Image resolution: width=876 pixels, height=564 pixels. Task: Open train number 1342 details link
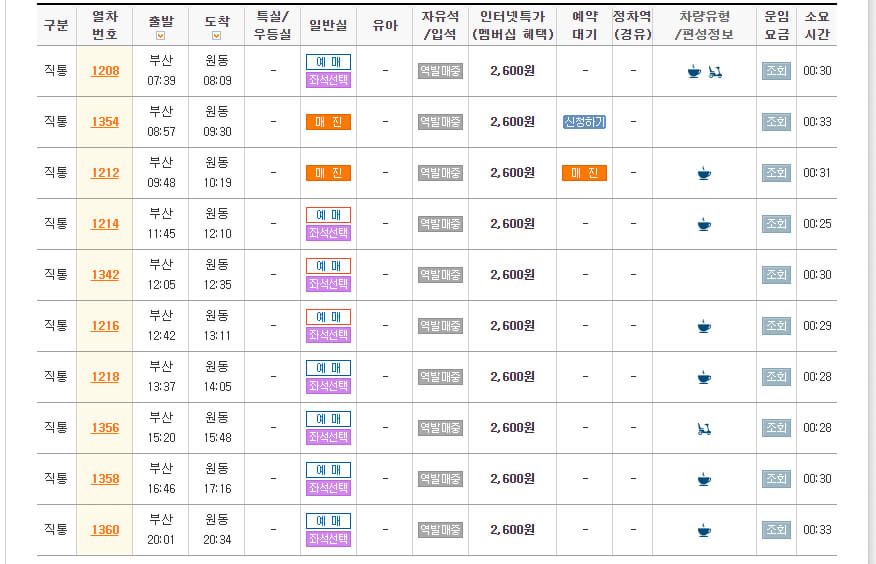point(105,275)
